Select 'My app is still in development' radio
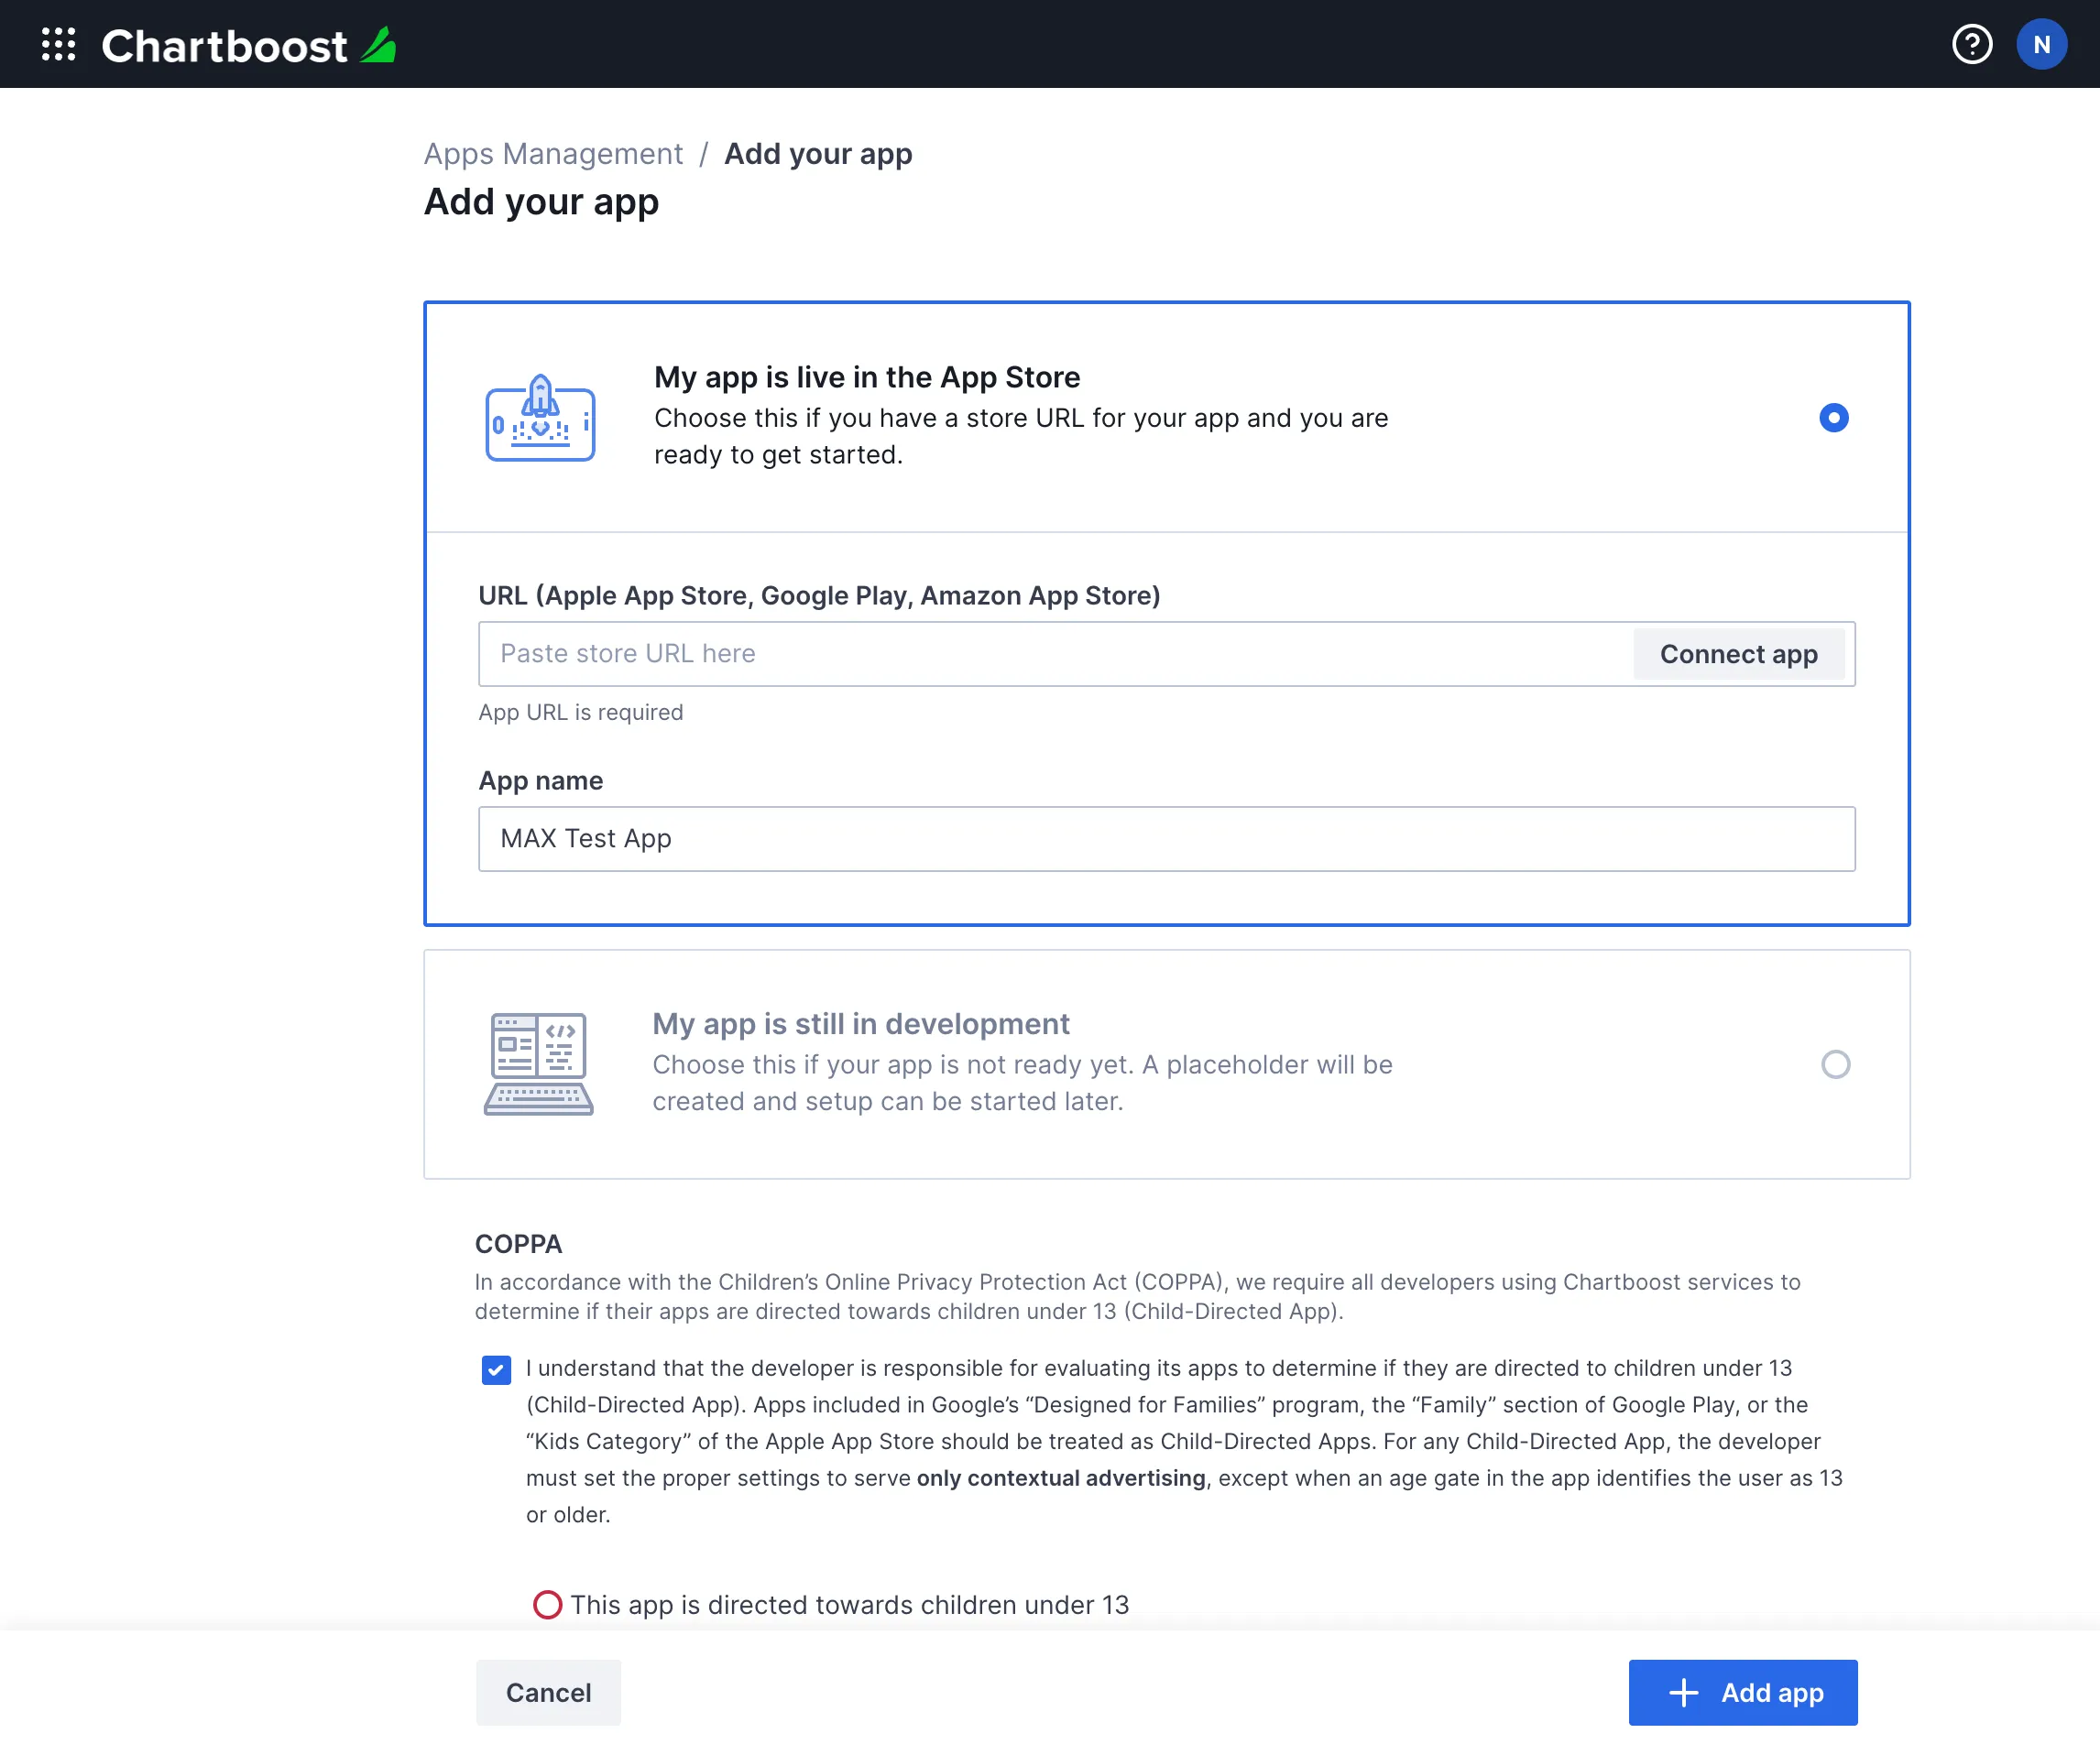 point(1835,1064)
